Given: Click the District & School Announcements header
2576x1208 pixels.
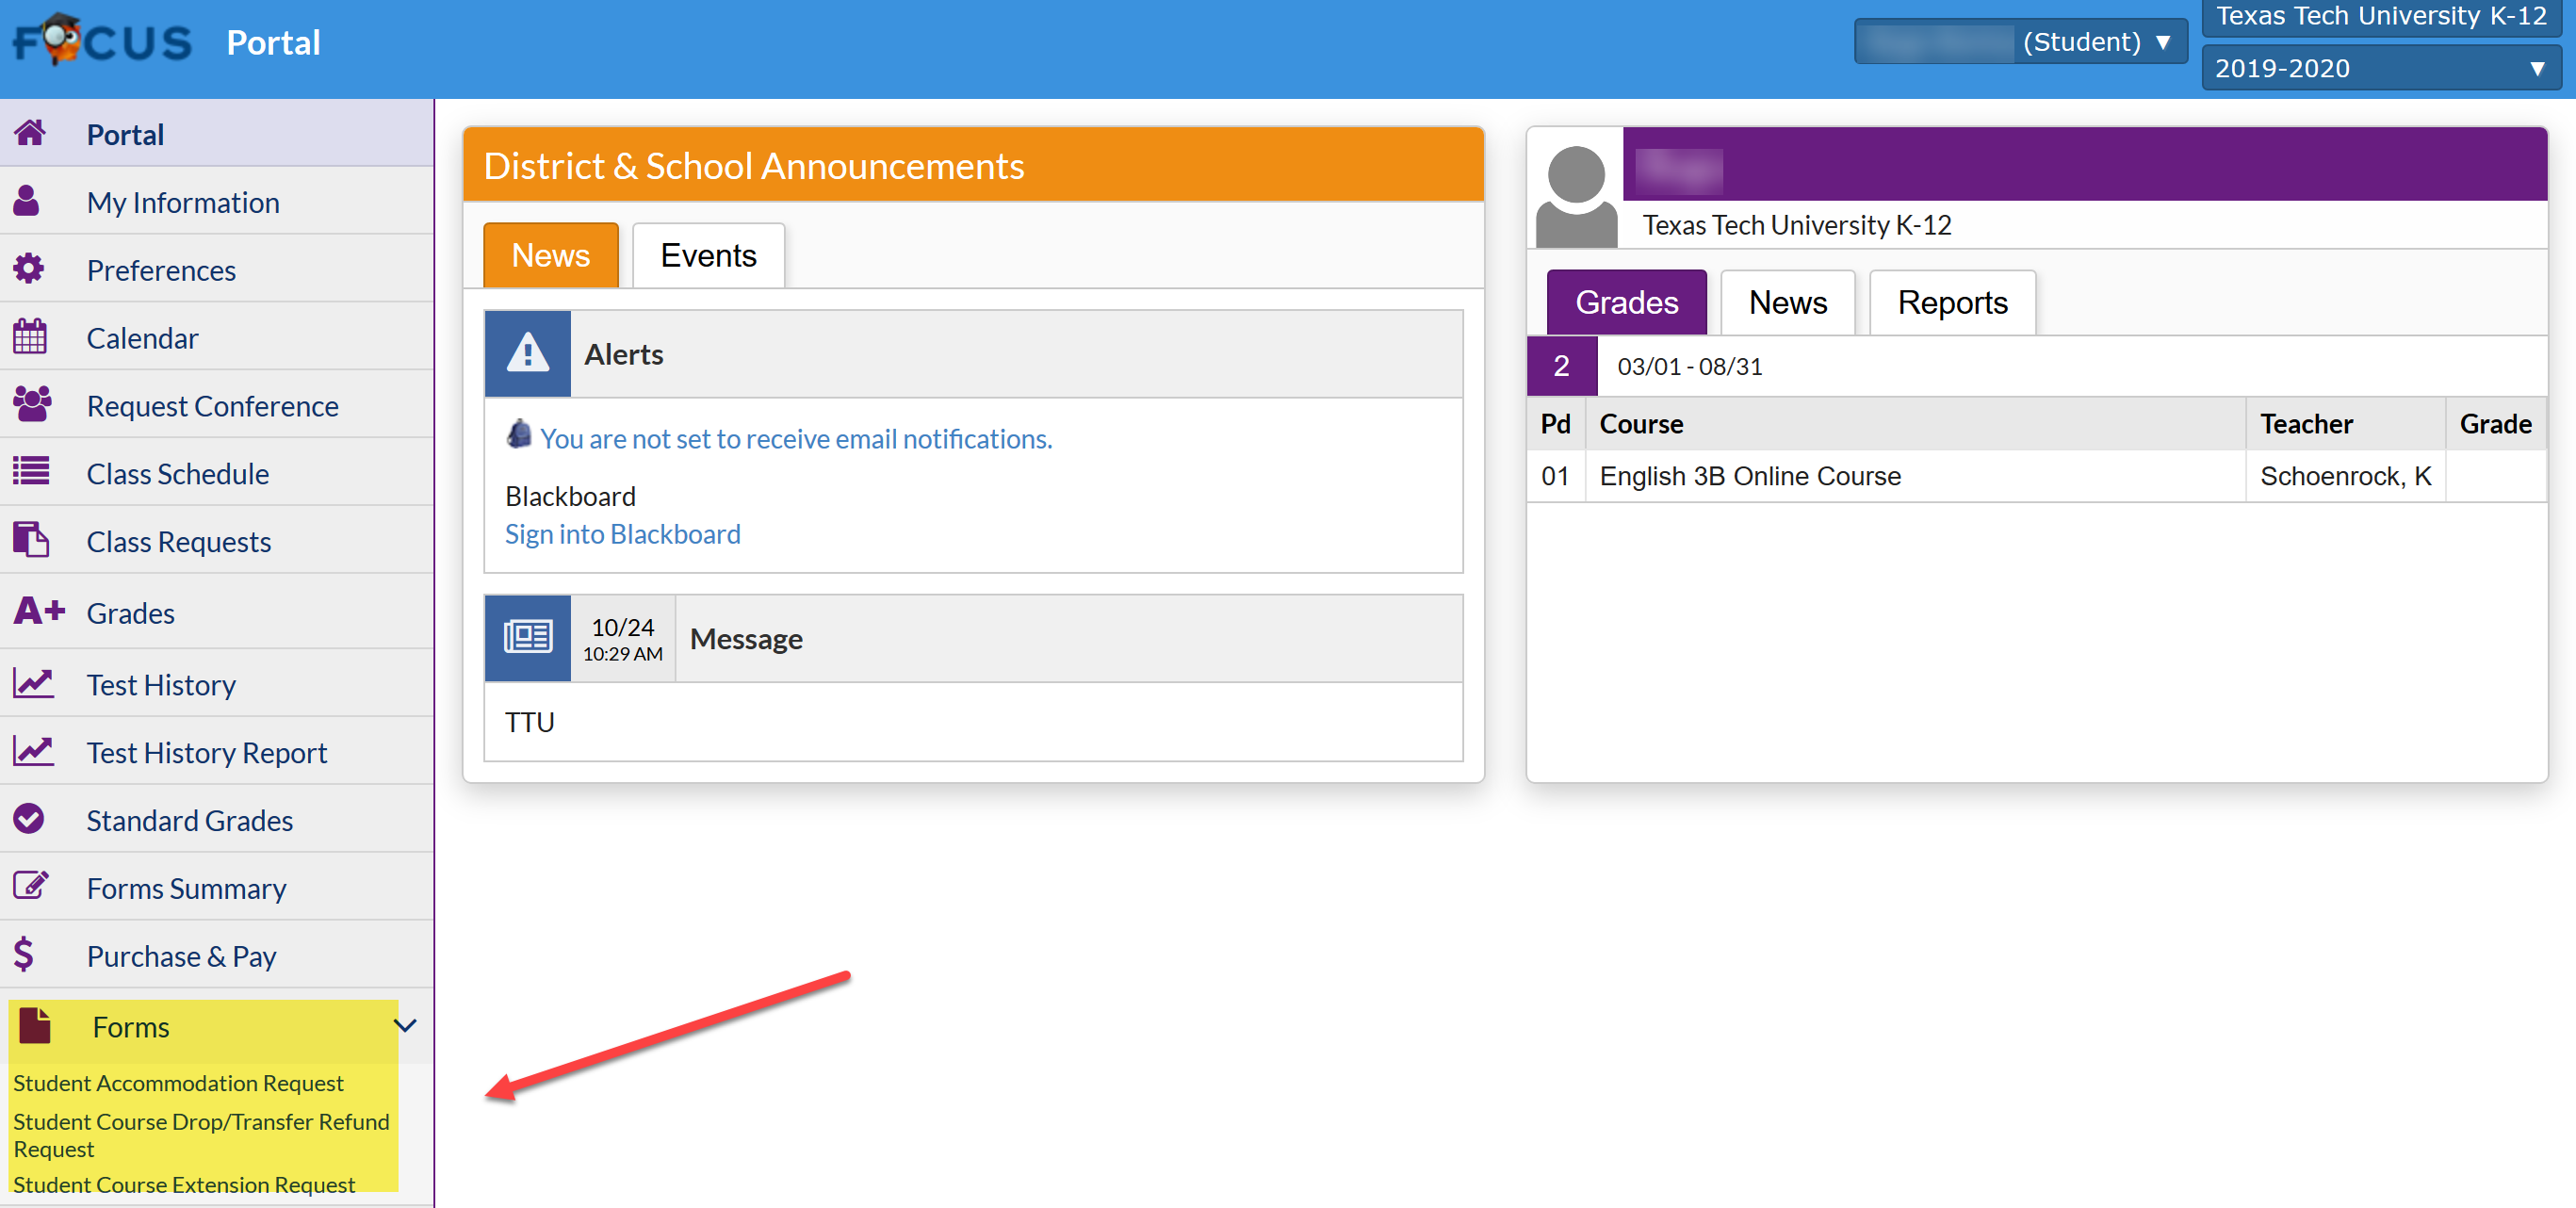Looking at the screenshot, I should point(972,165).
